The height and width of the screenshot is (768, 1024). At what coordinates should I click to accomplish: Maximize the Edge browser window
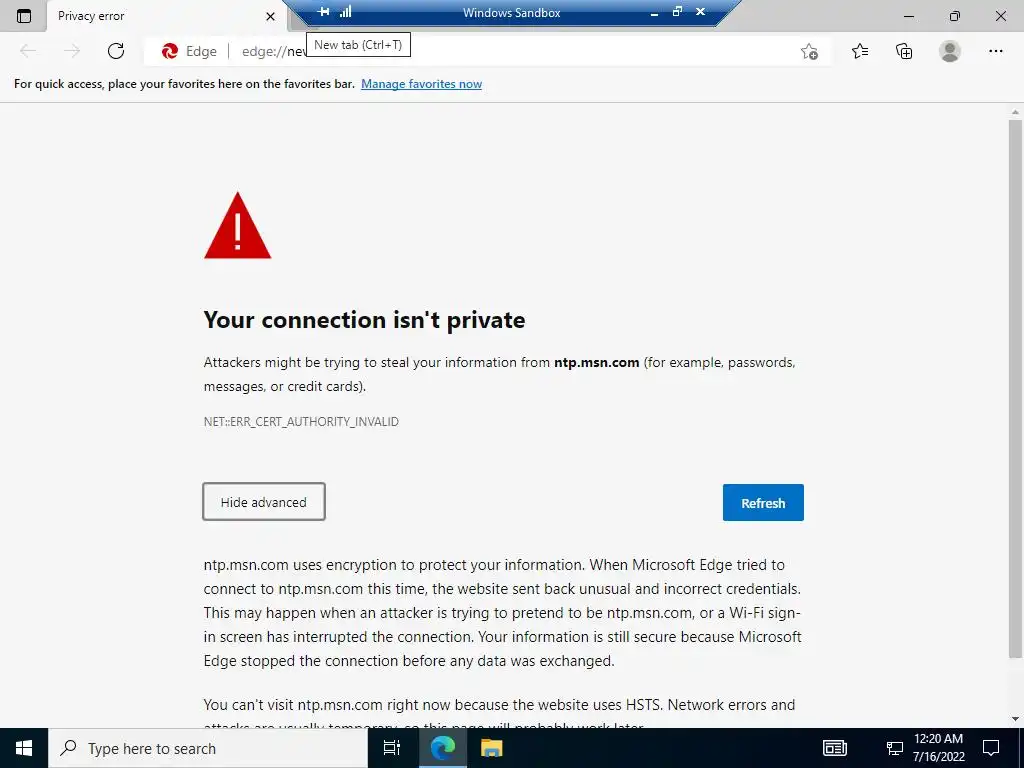click(954, 16)
